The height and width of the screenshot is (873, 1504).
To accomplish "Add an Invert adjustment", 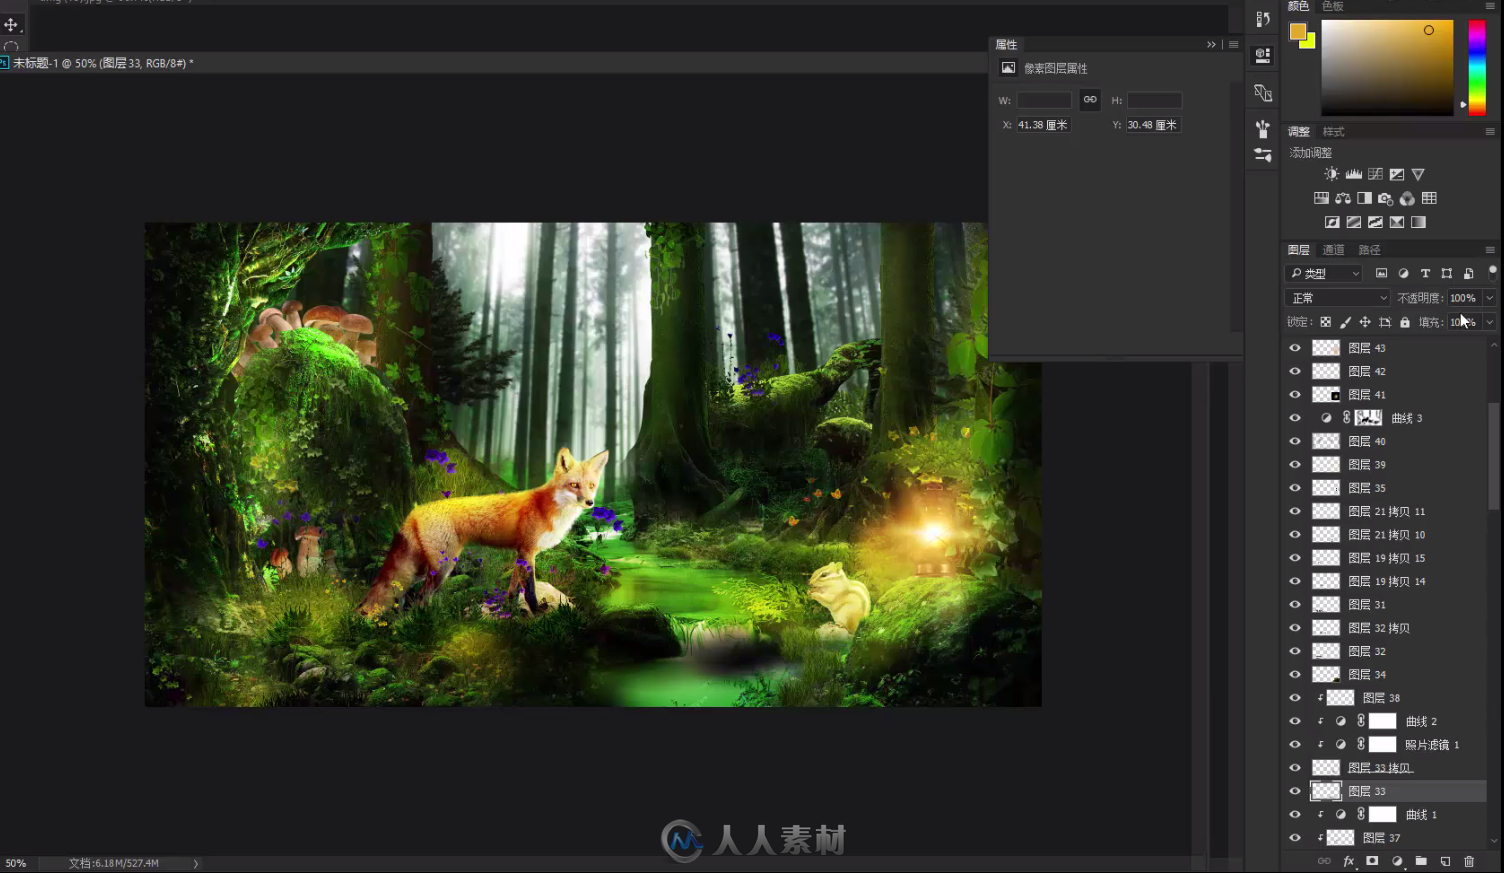I will pyautogui.click(x=1332, y=222).
